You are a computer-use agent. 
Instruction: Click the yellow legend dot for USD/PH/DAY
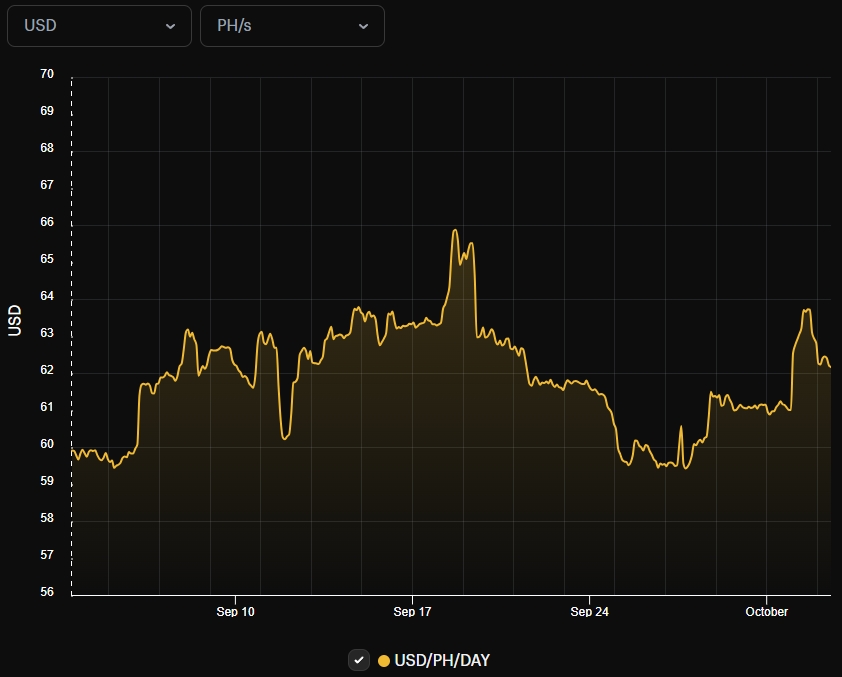click(x=384, y=660)
